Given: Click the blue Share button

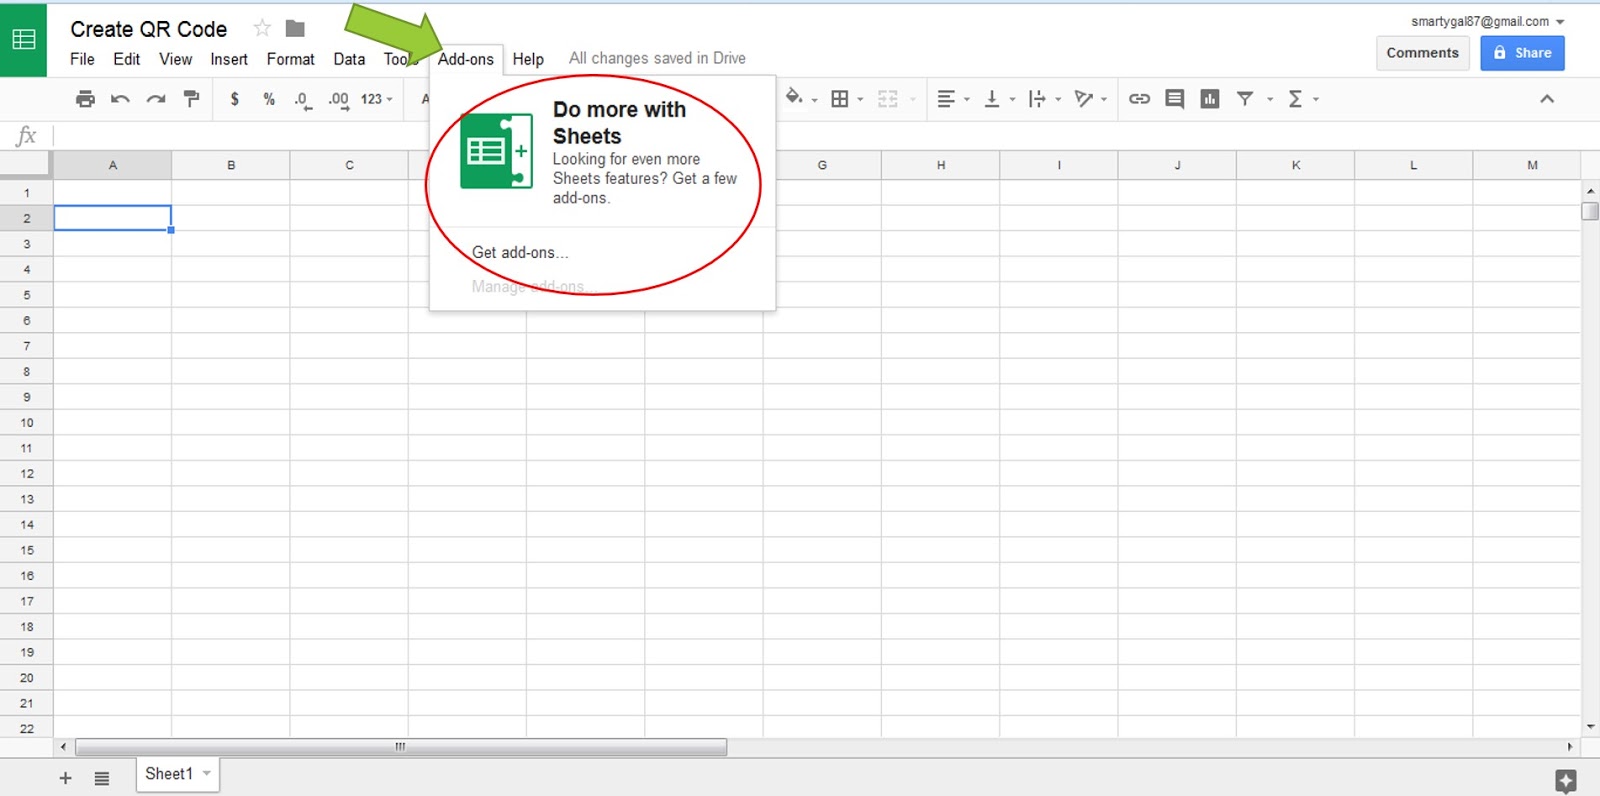Looking at the screenshot, I should pyautogui.click(x=1522, y=53).
